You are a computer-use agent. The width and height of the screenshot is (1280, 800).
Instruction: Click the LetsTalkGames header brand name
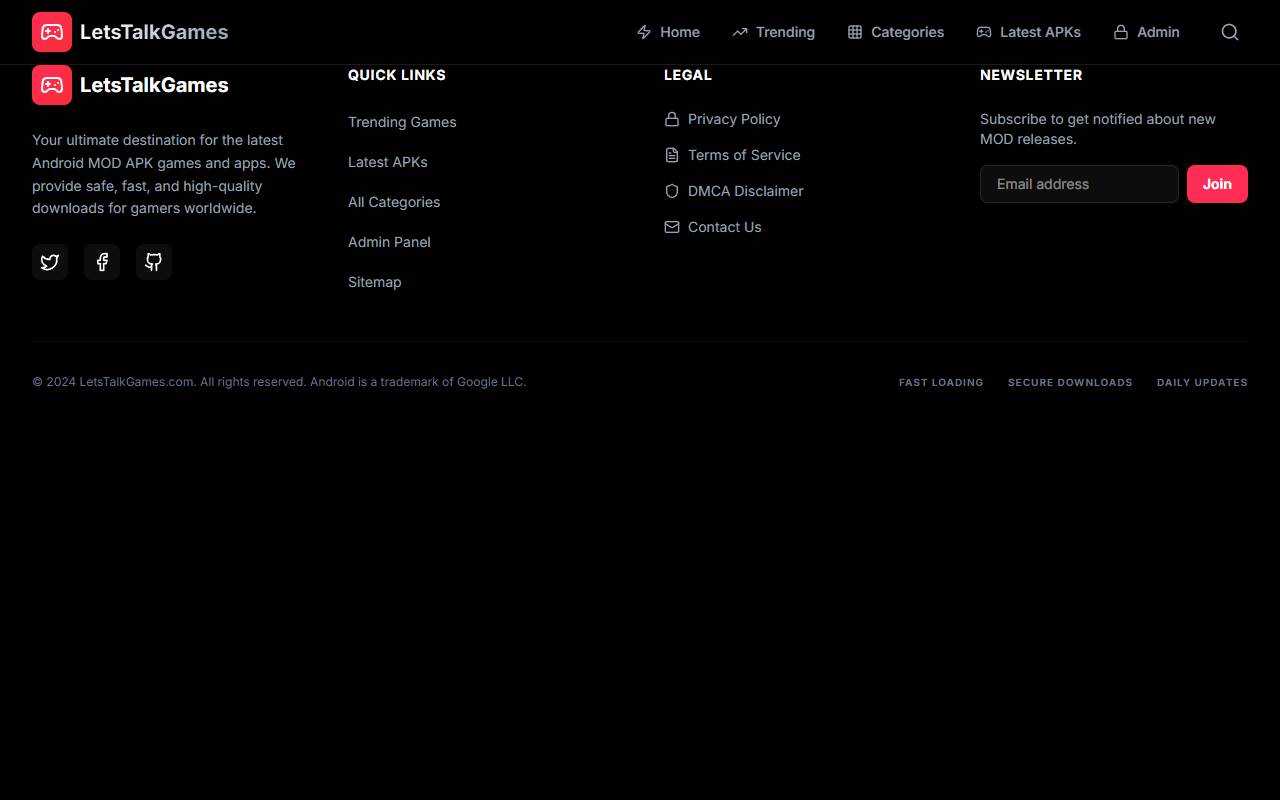pos(154,32)
